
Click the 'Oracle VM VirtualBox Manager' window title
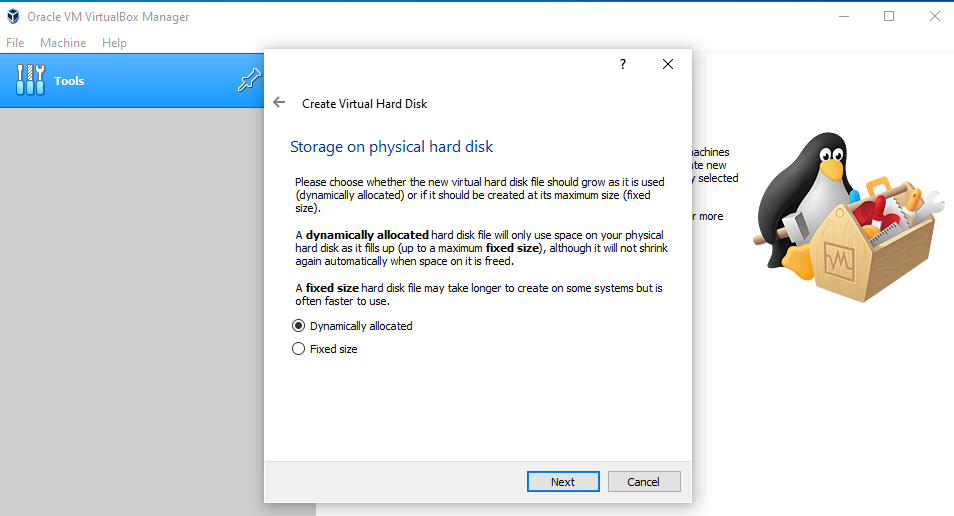click(x=108, y=17)
